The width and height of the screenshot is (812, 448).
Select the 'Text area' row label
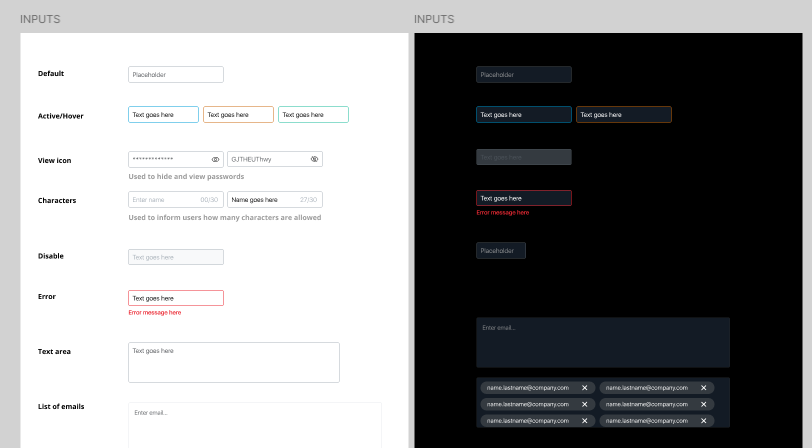54,351
